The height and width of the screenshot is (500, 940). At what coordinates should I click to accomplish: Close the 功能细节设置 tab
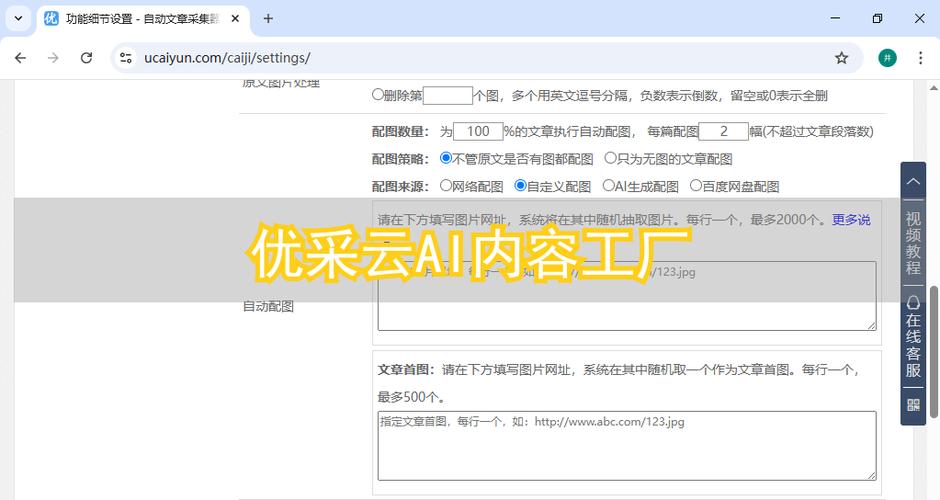coord(236,19)
